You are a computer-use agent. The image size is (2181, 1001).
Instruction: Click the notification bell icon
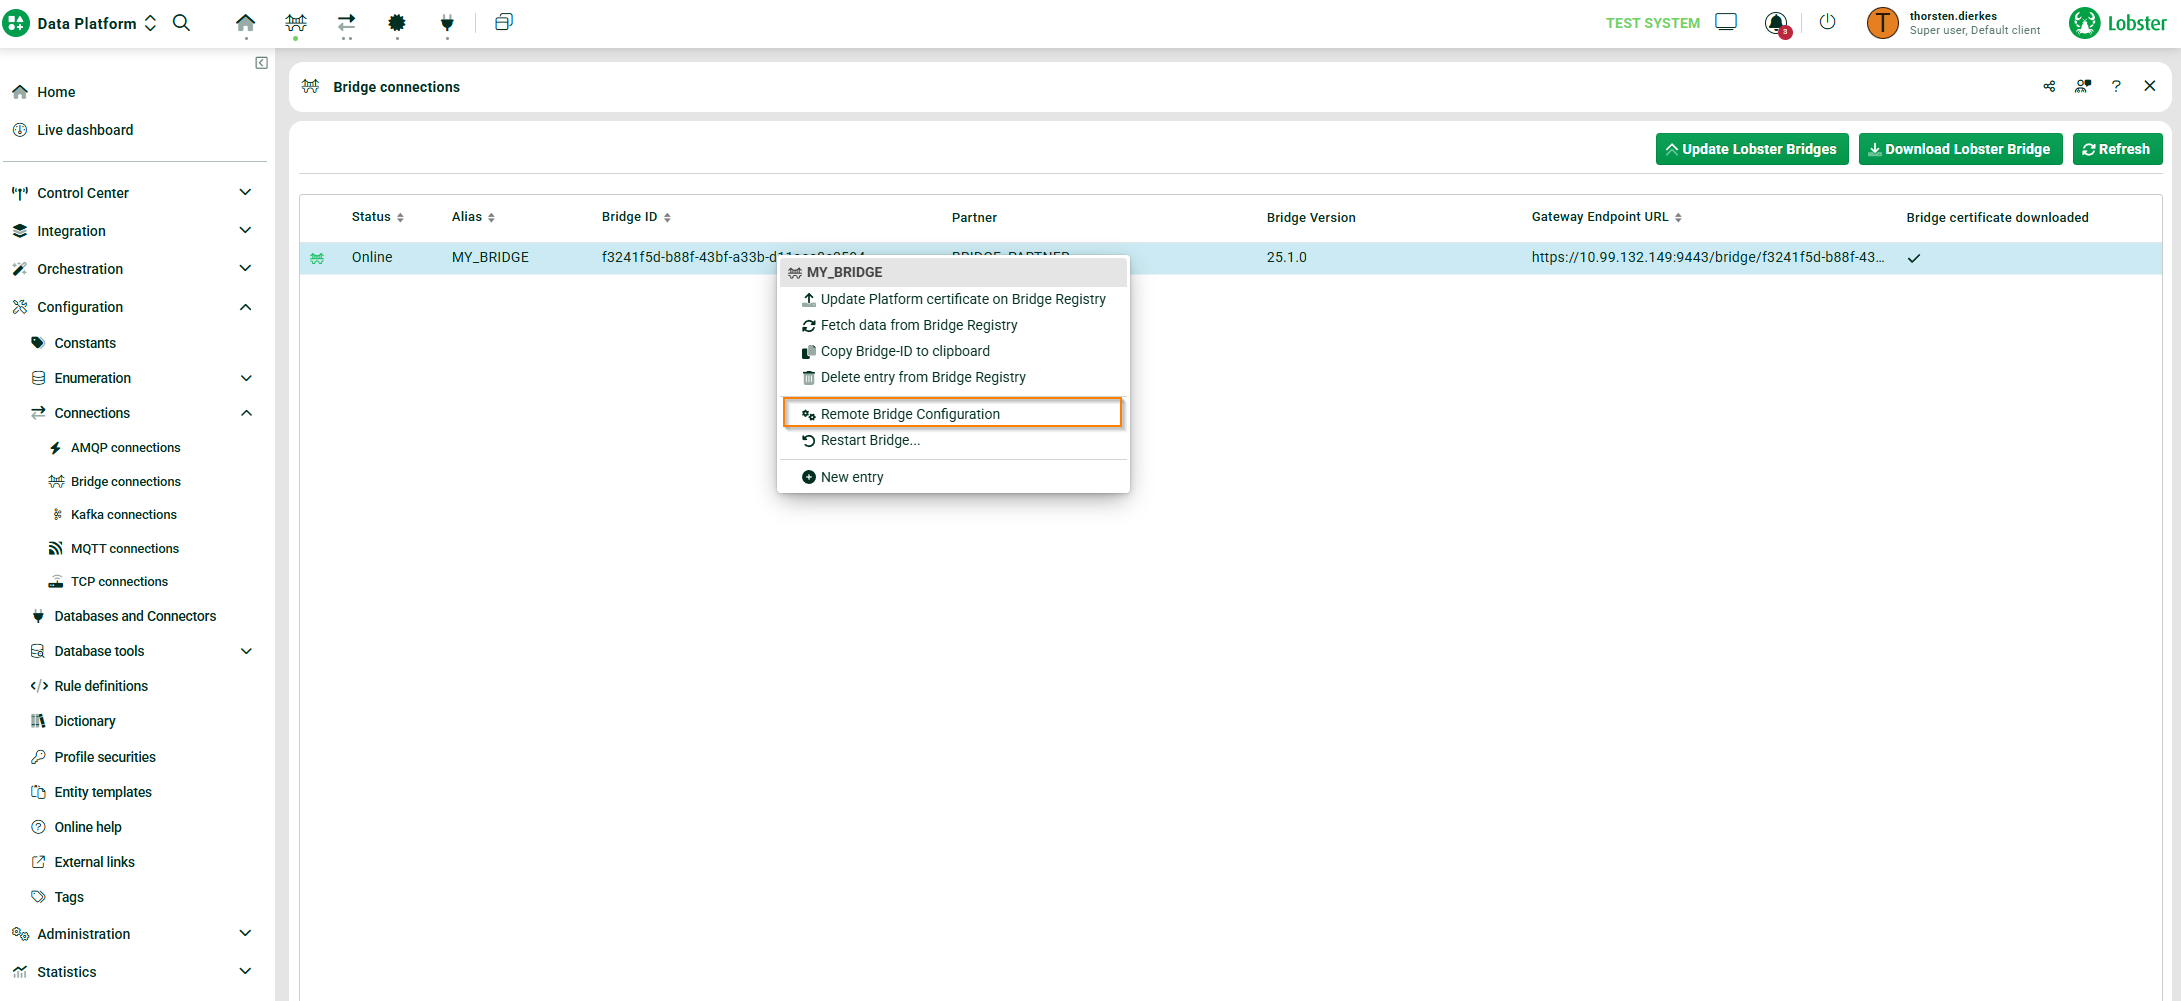coord(1776,23)
